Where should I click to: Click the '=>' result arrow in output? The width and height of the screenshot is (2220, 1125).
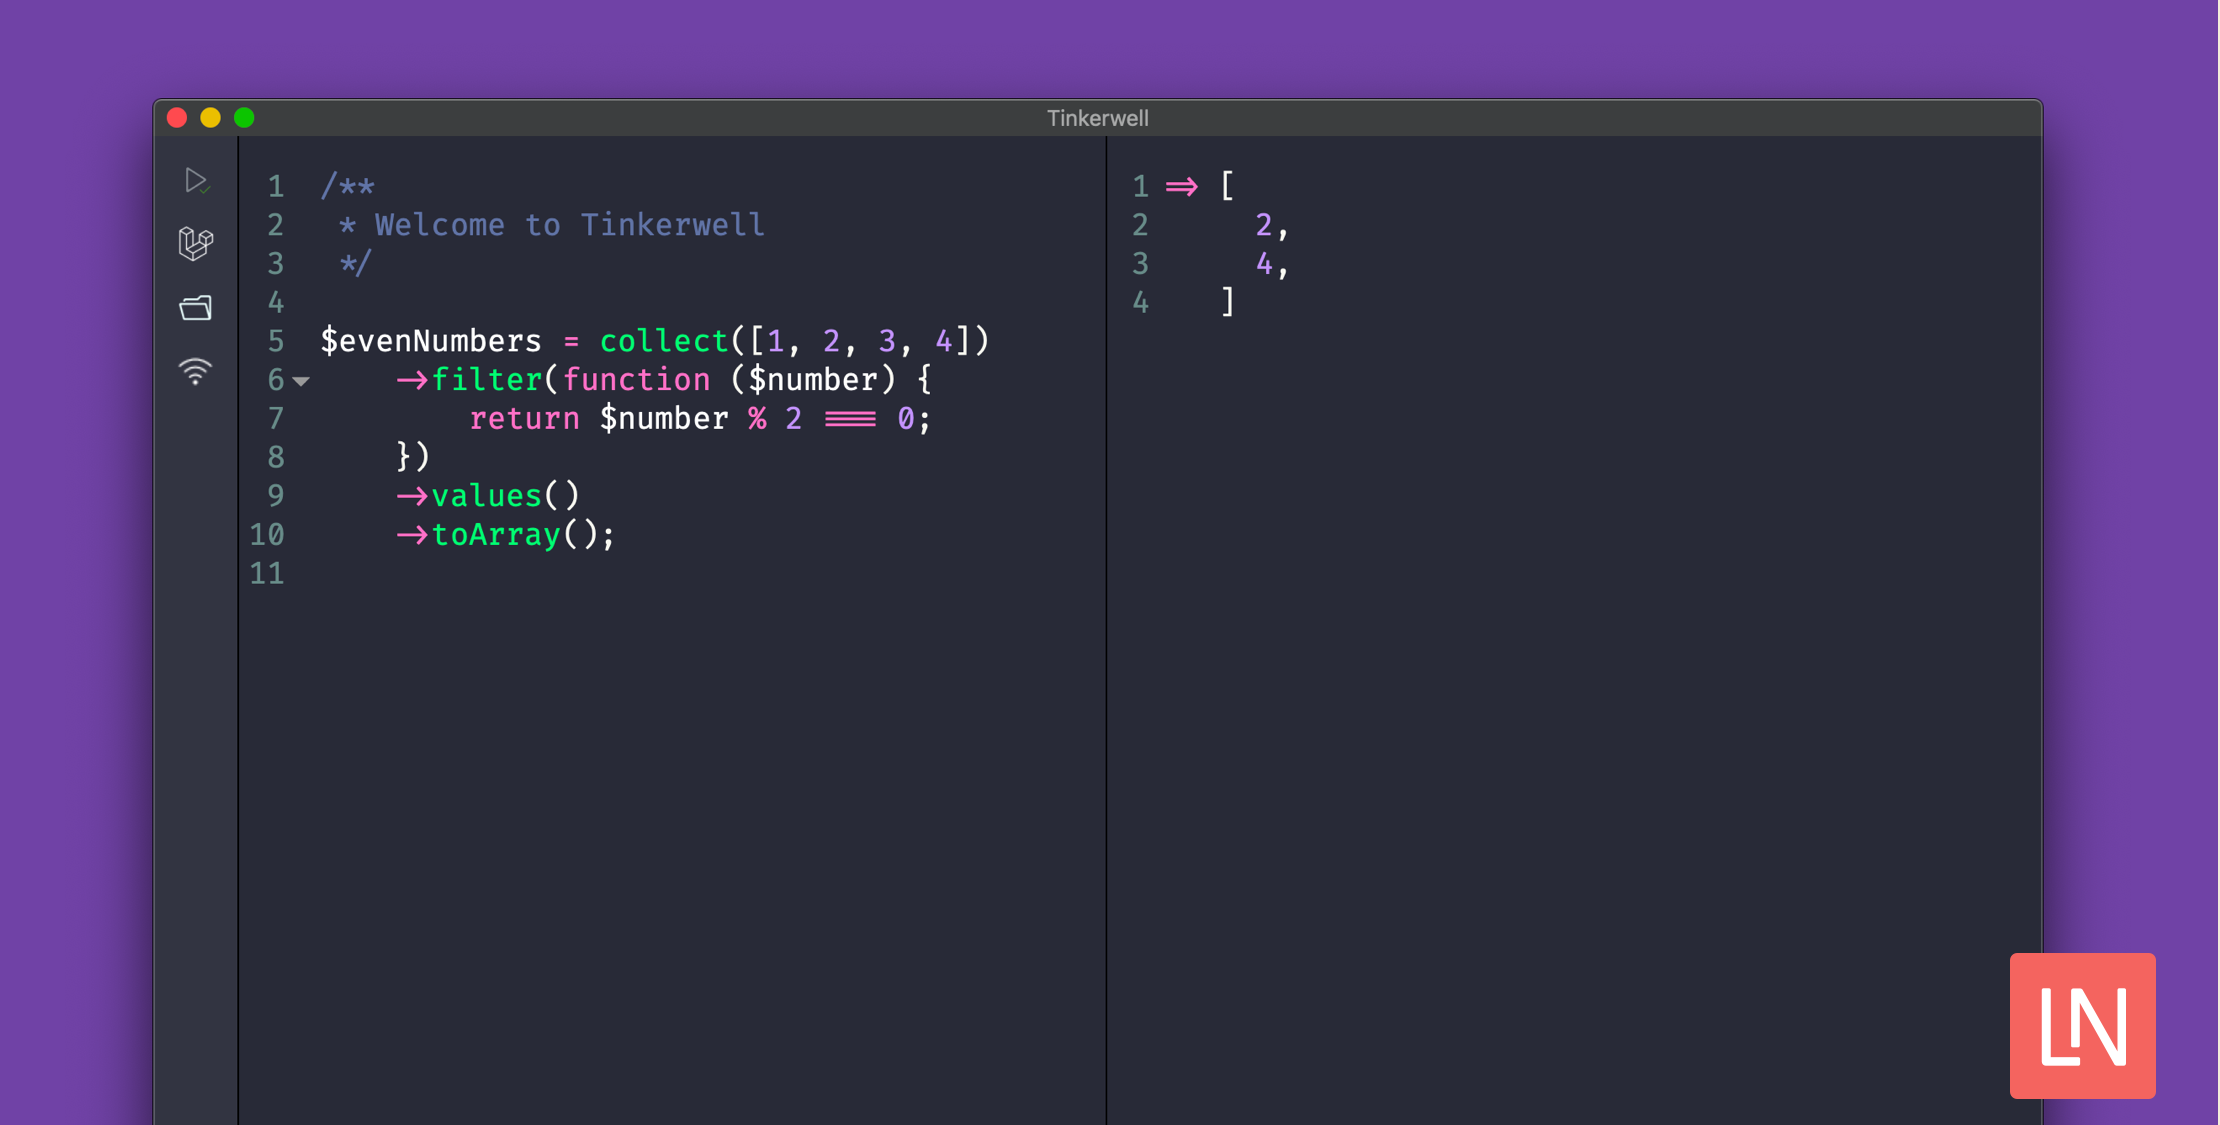point(1181,187)
